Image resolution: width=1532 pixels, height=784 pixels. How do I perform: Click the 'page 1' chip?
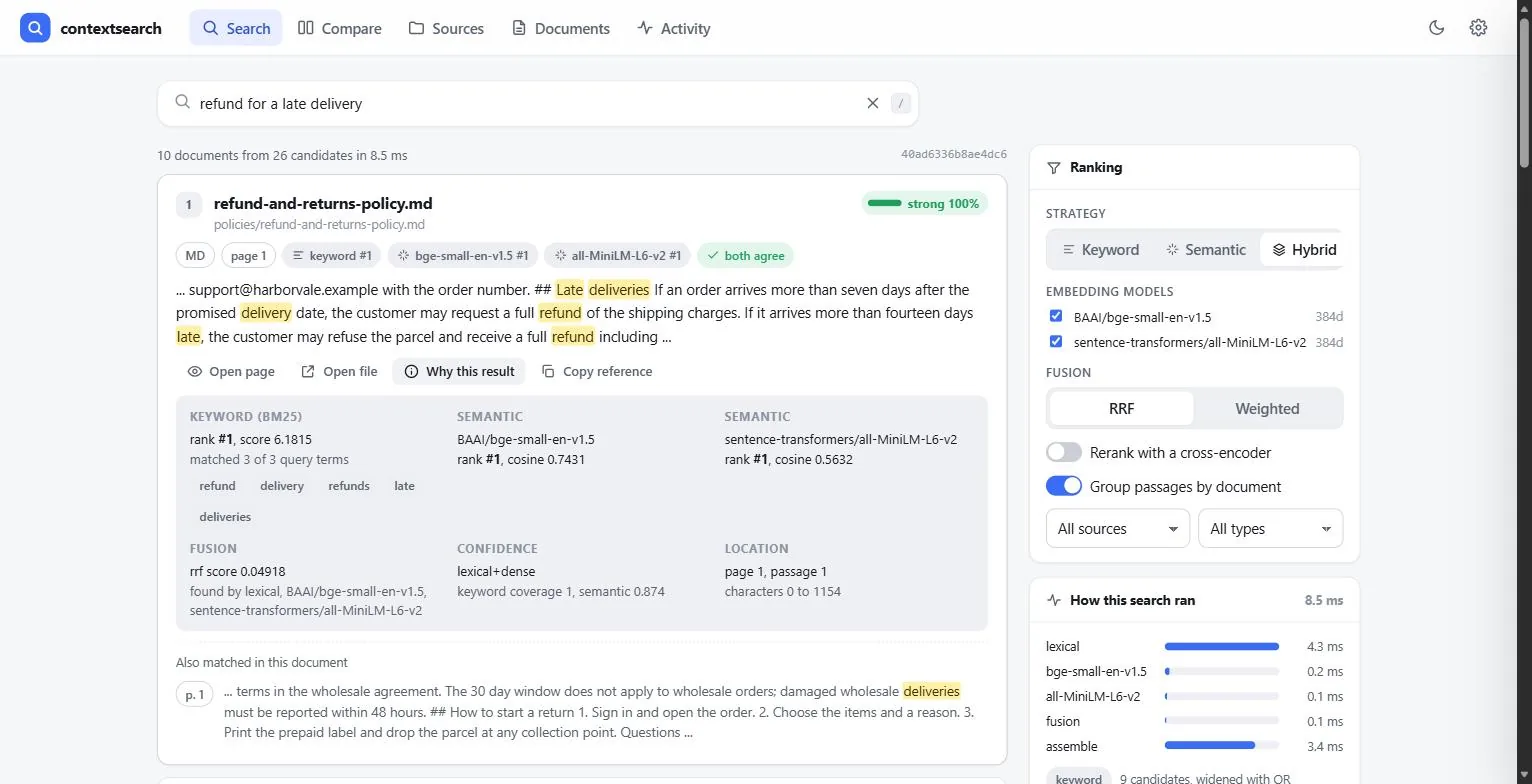pos(248,255)
